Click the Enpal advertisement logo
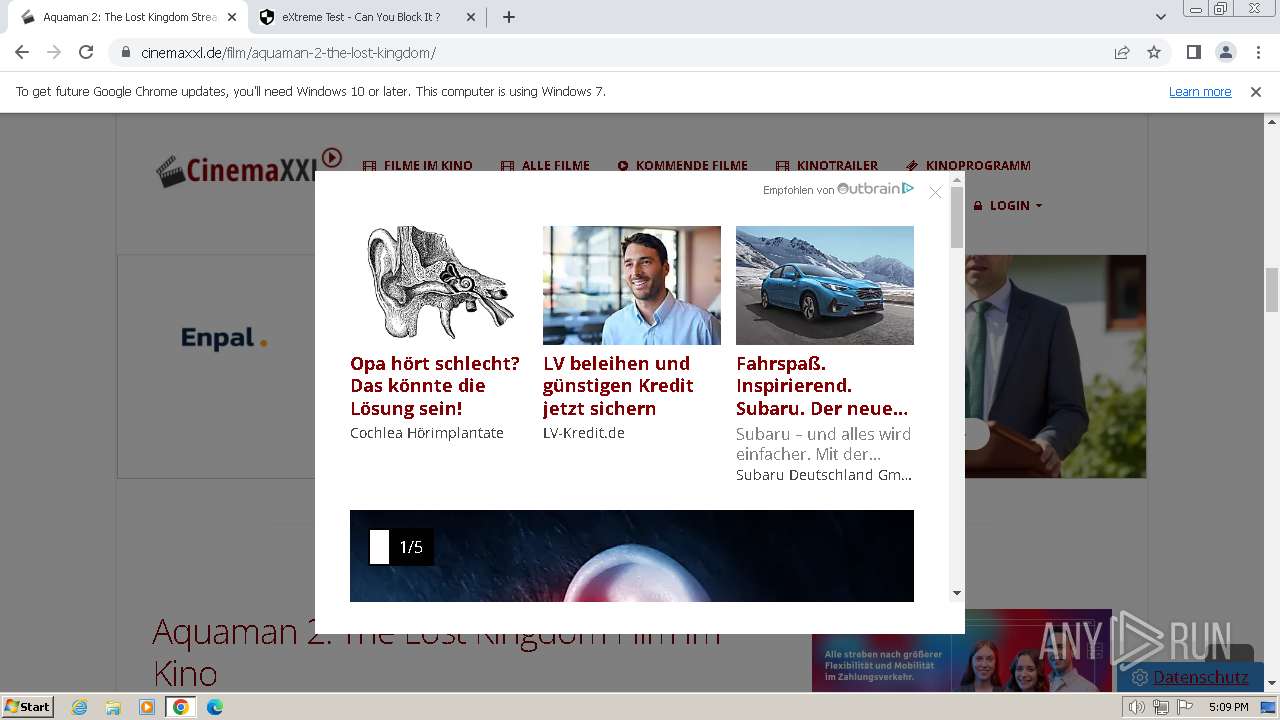 [x=224, y=338]
